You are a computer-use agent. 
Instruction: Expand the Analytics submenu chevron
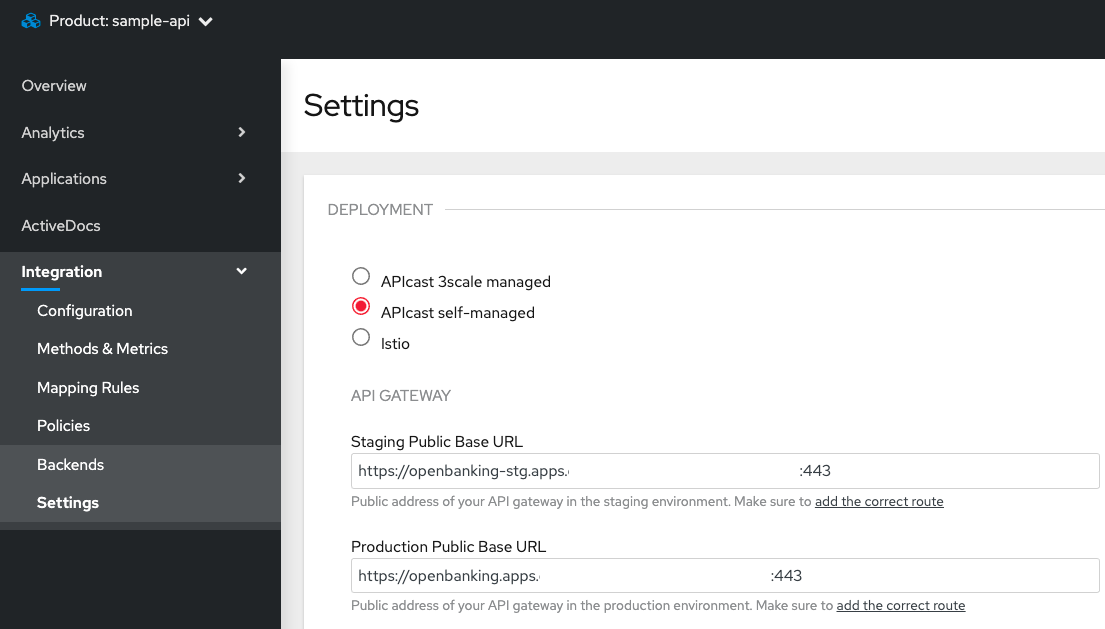(x=242, y=132)
